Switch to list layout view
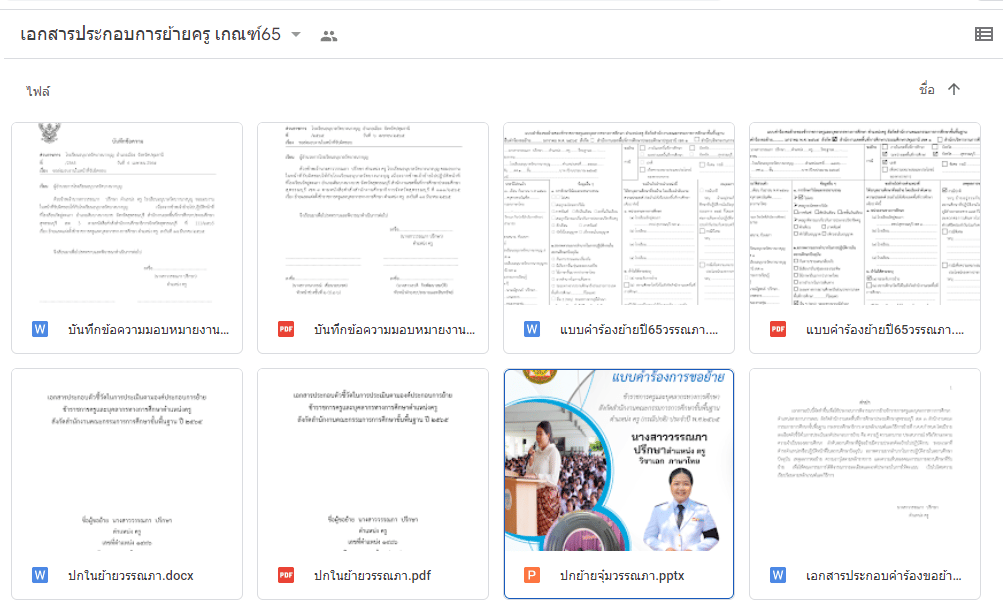Image resolution: width=1003 pixels, height=610 pixels. tap(983, 35)
